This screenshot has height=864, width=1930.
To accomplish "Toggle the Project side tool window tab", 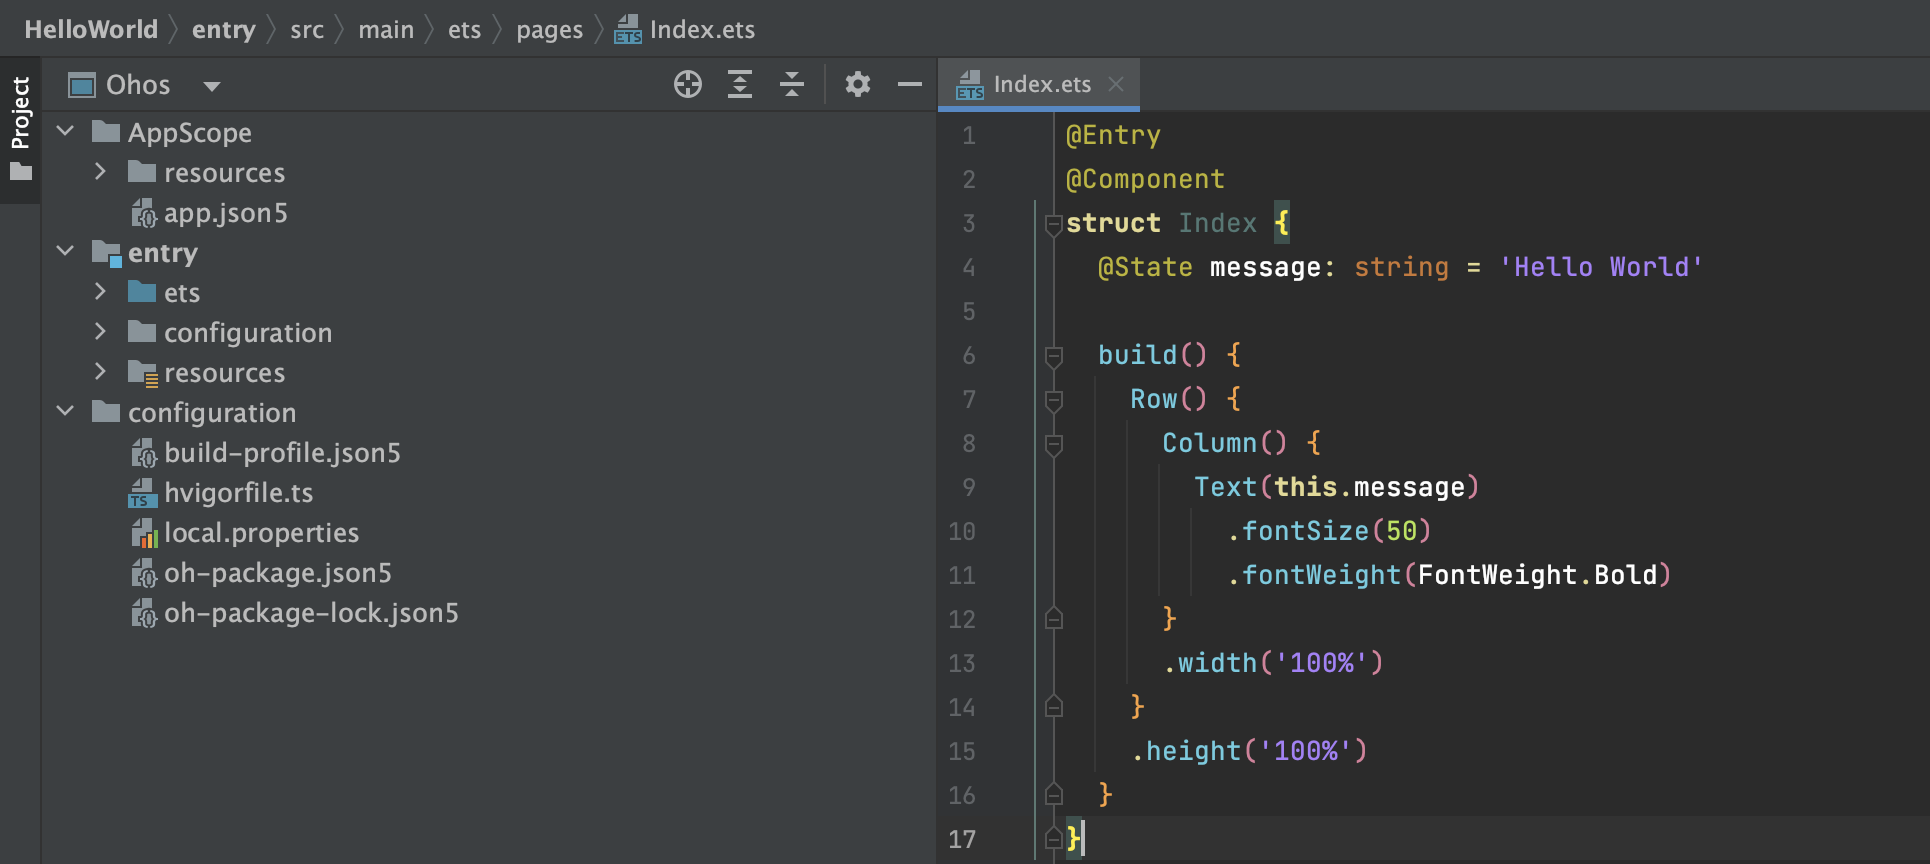I will [20, 130].
